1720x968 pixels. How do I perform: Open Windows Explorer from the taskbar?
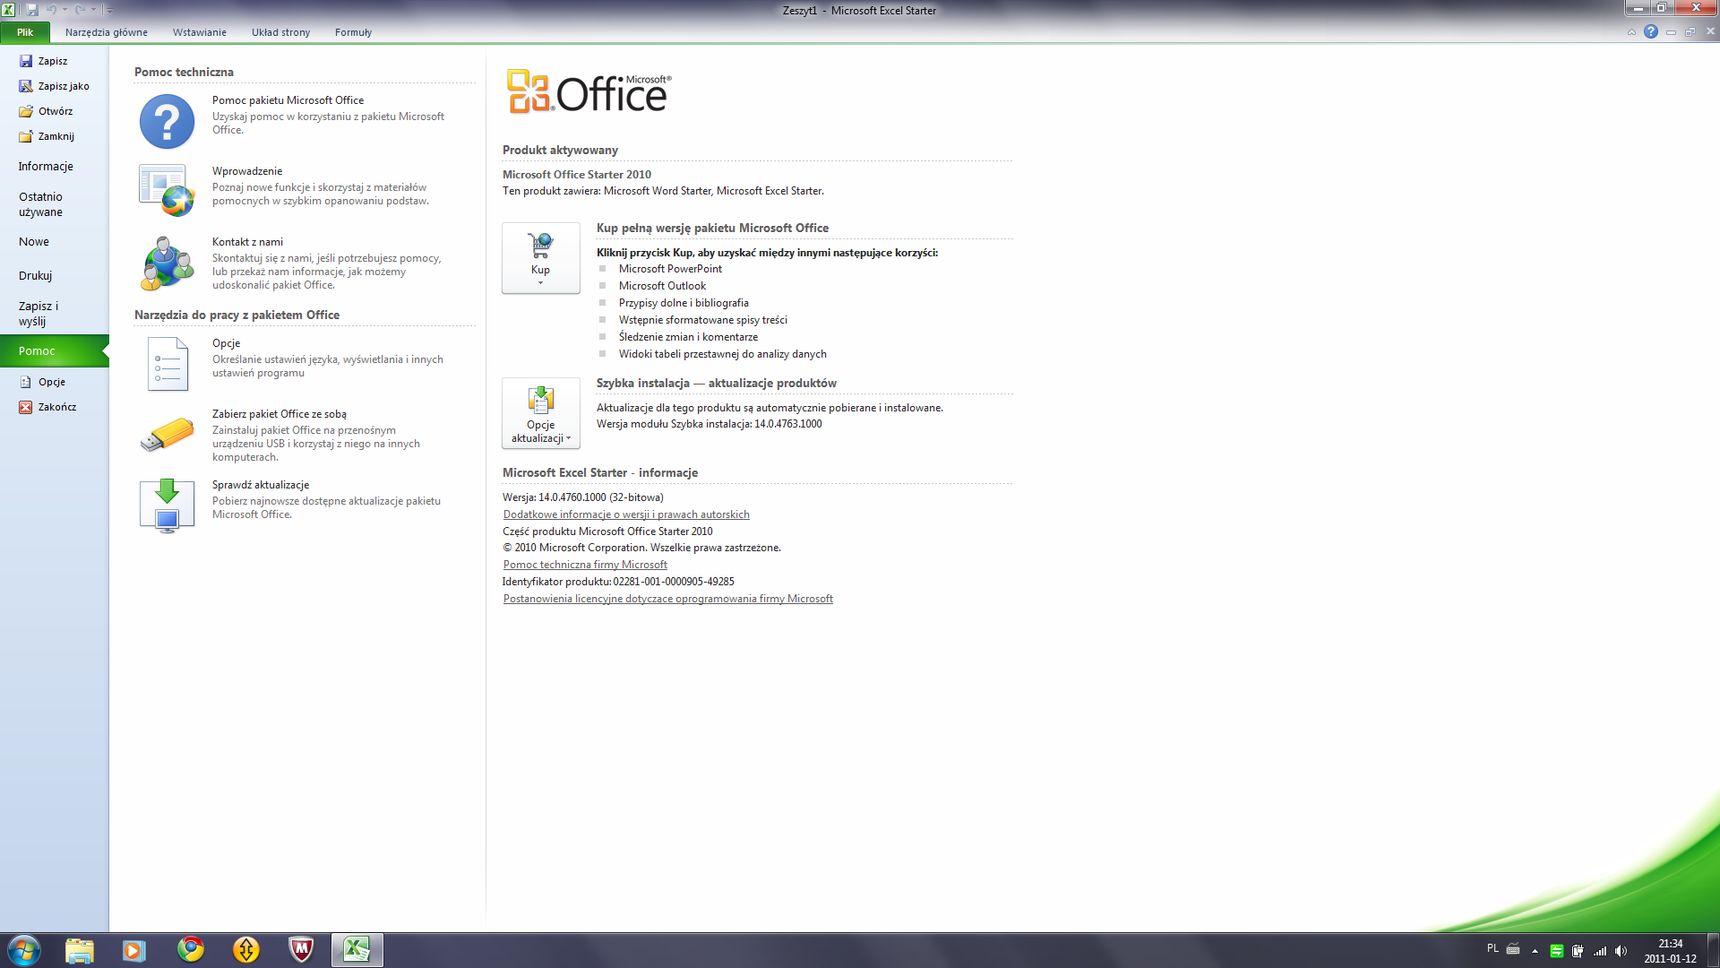point(79,949)
